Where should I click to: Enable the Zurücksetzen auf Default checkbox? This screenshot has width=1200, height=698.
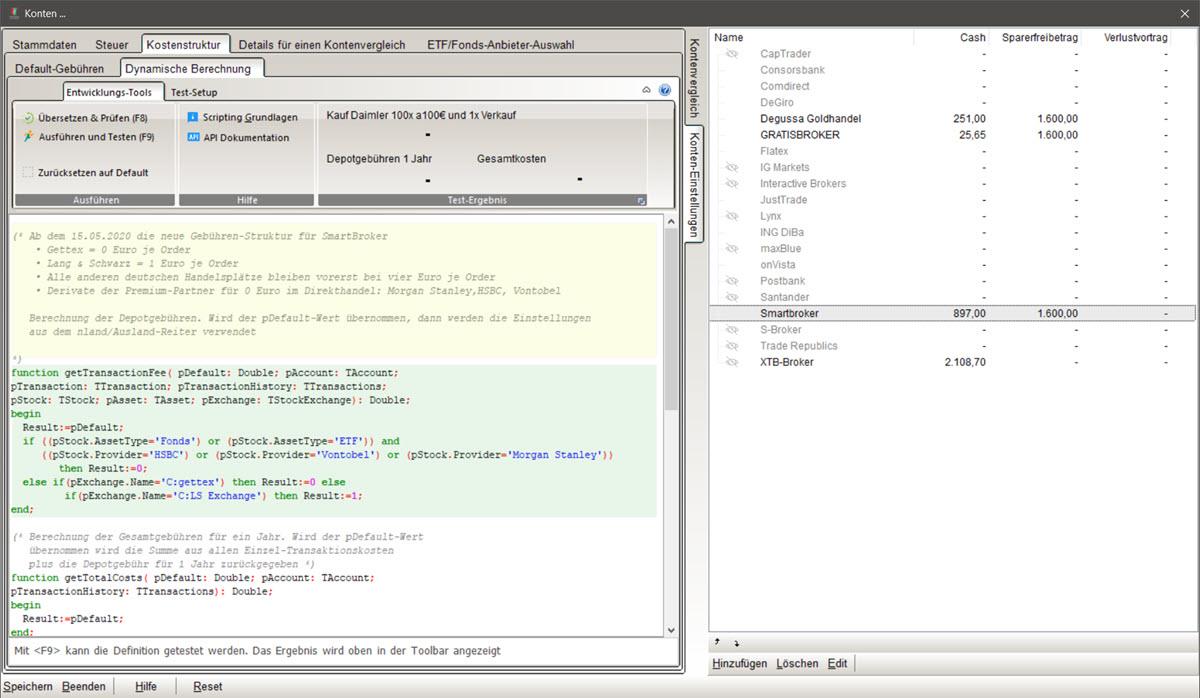tap(28, 172)
